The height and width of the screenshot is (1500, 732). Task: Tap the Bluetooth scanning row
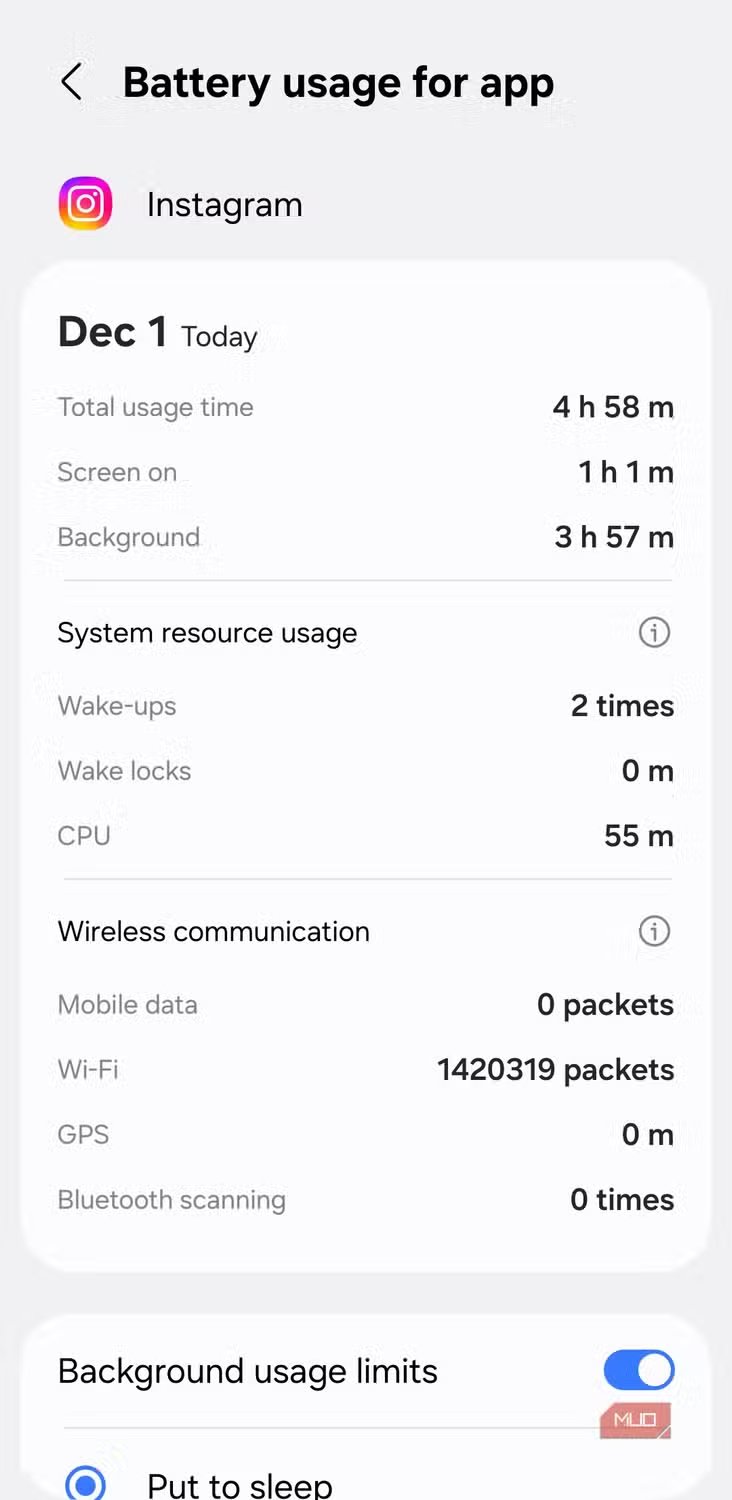coord(365,1200)
